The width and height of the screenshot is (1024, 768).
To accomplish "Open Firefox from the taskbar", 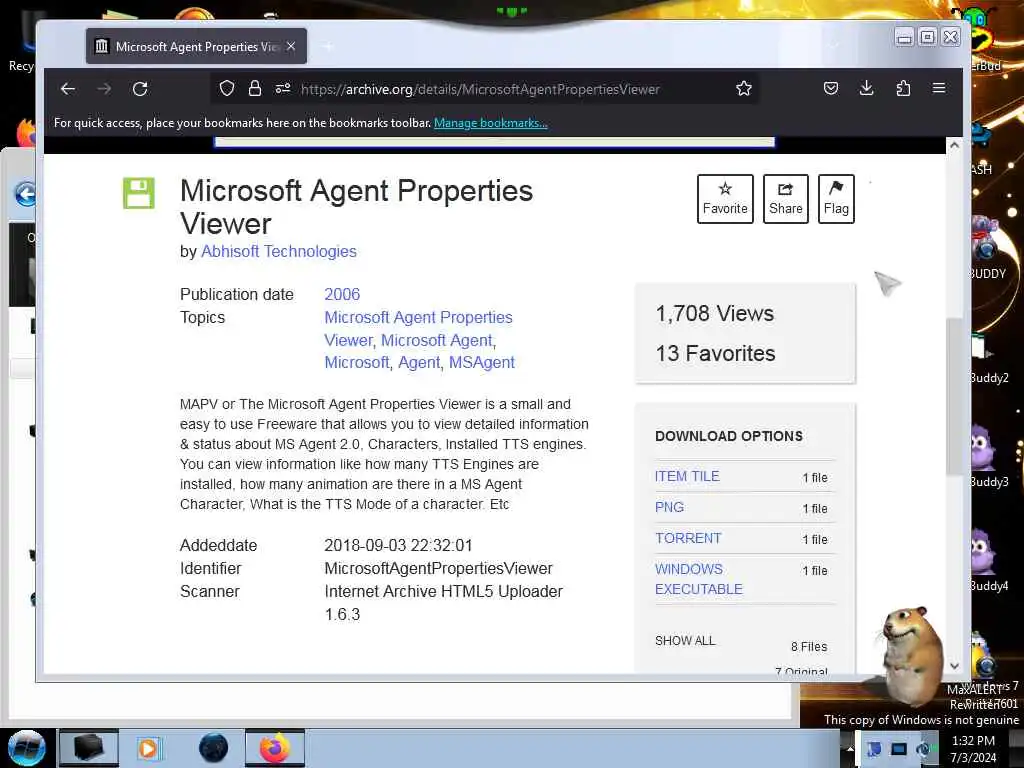I will coord(275,748).
